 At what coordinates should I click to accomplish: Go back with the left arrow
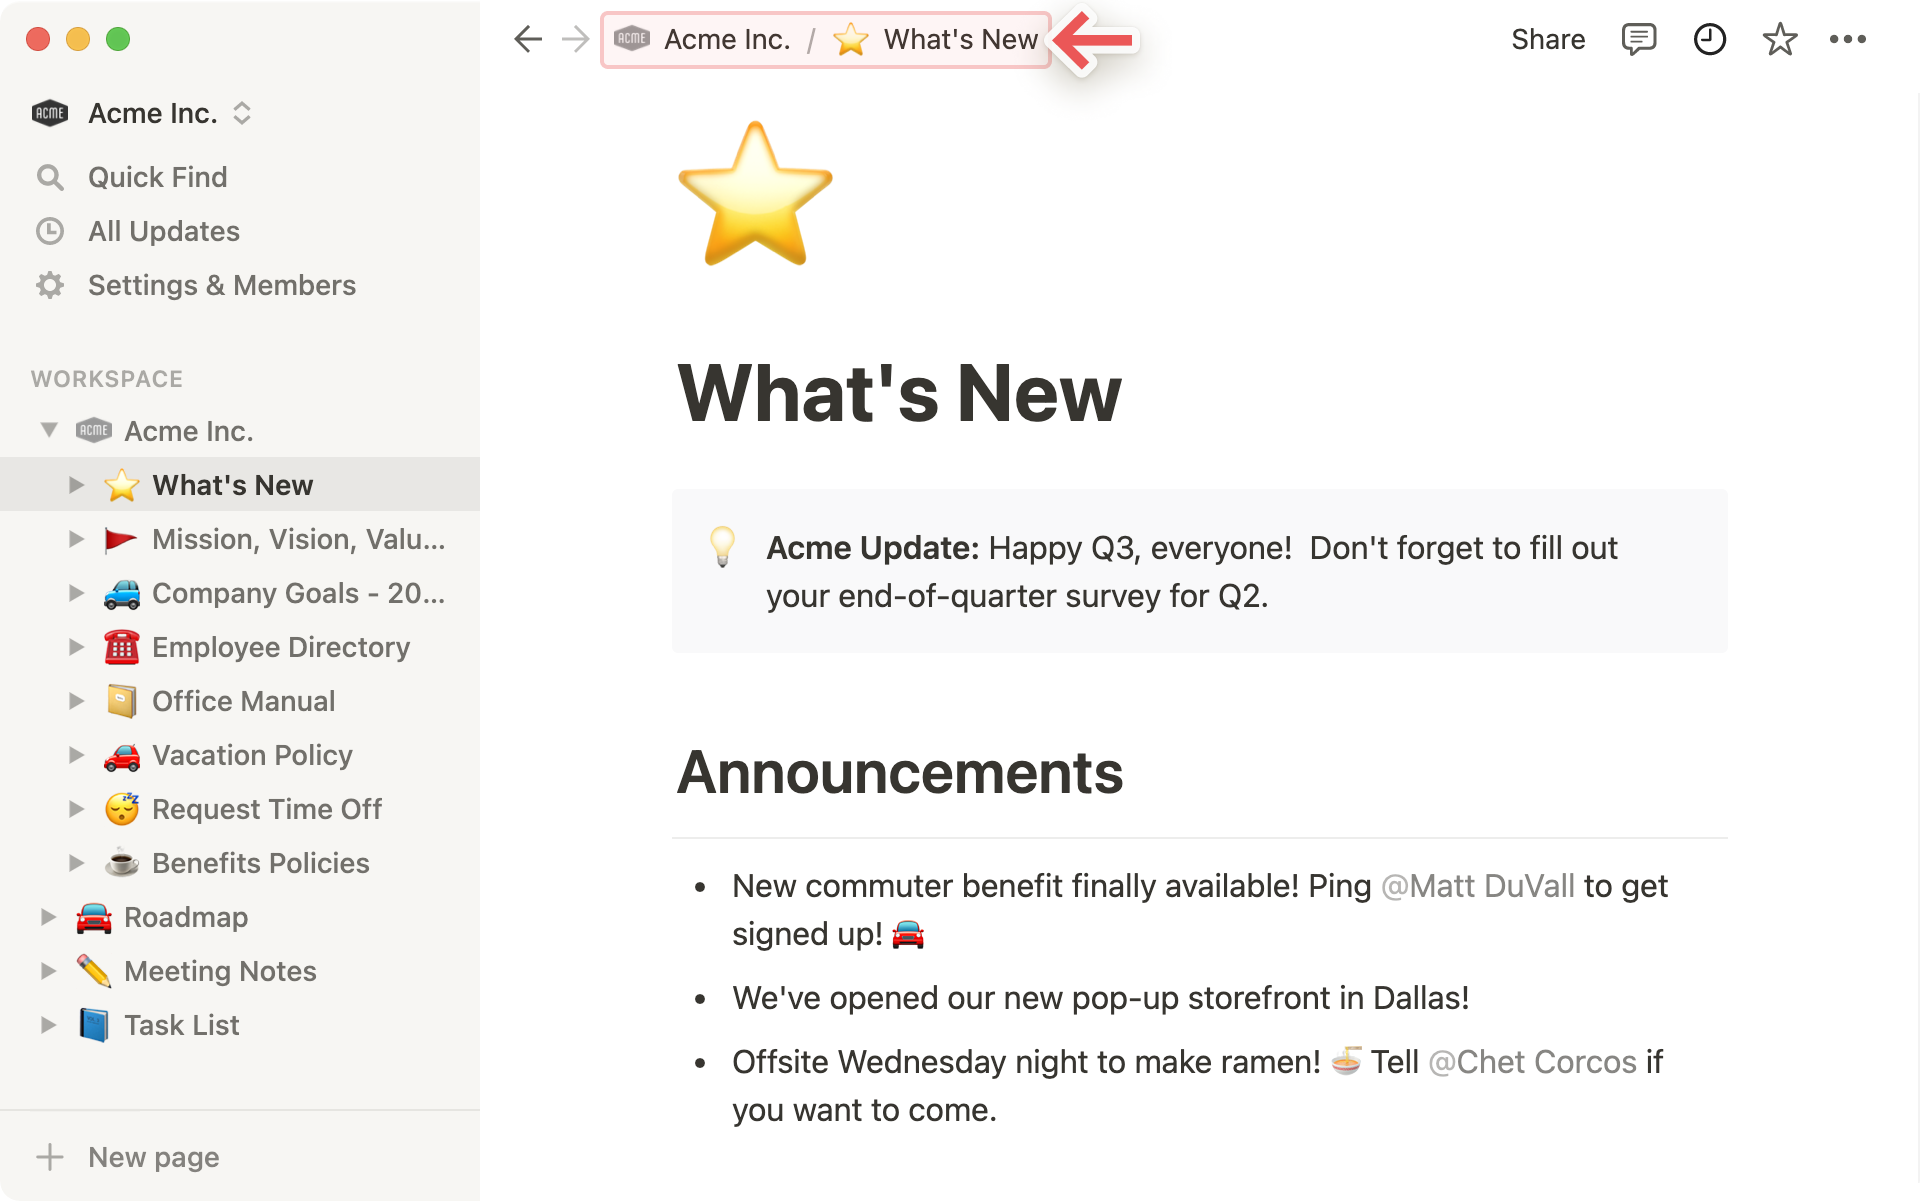(x=527, y=40)
